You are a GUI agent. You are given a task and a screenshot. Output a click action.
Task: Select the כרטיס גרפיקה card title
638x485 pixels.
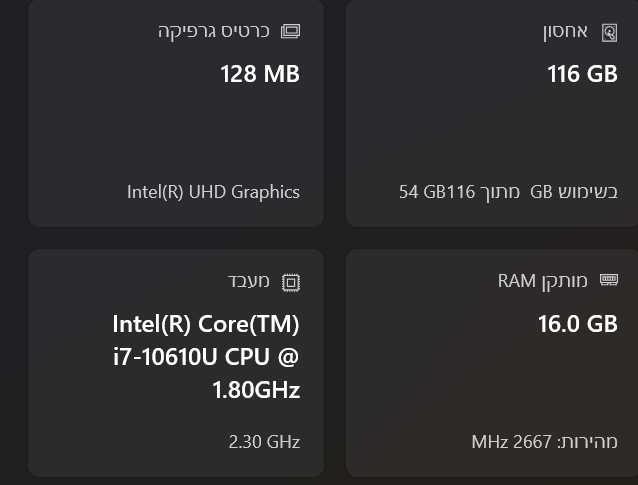[214, 31]
